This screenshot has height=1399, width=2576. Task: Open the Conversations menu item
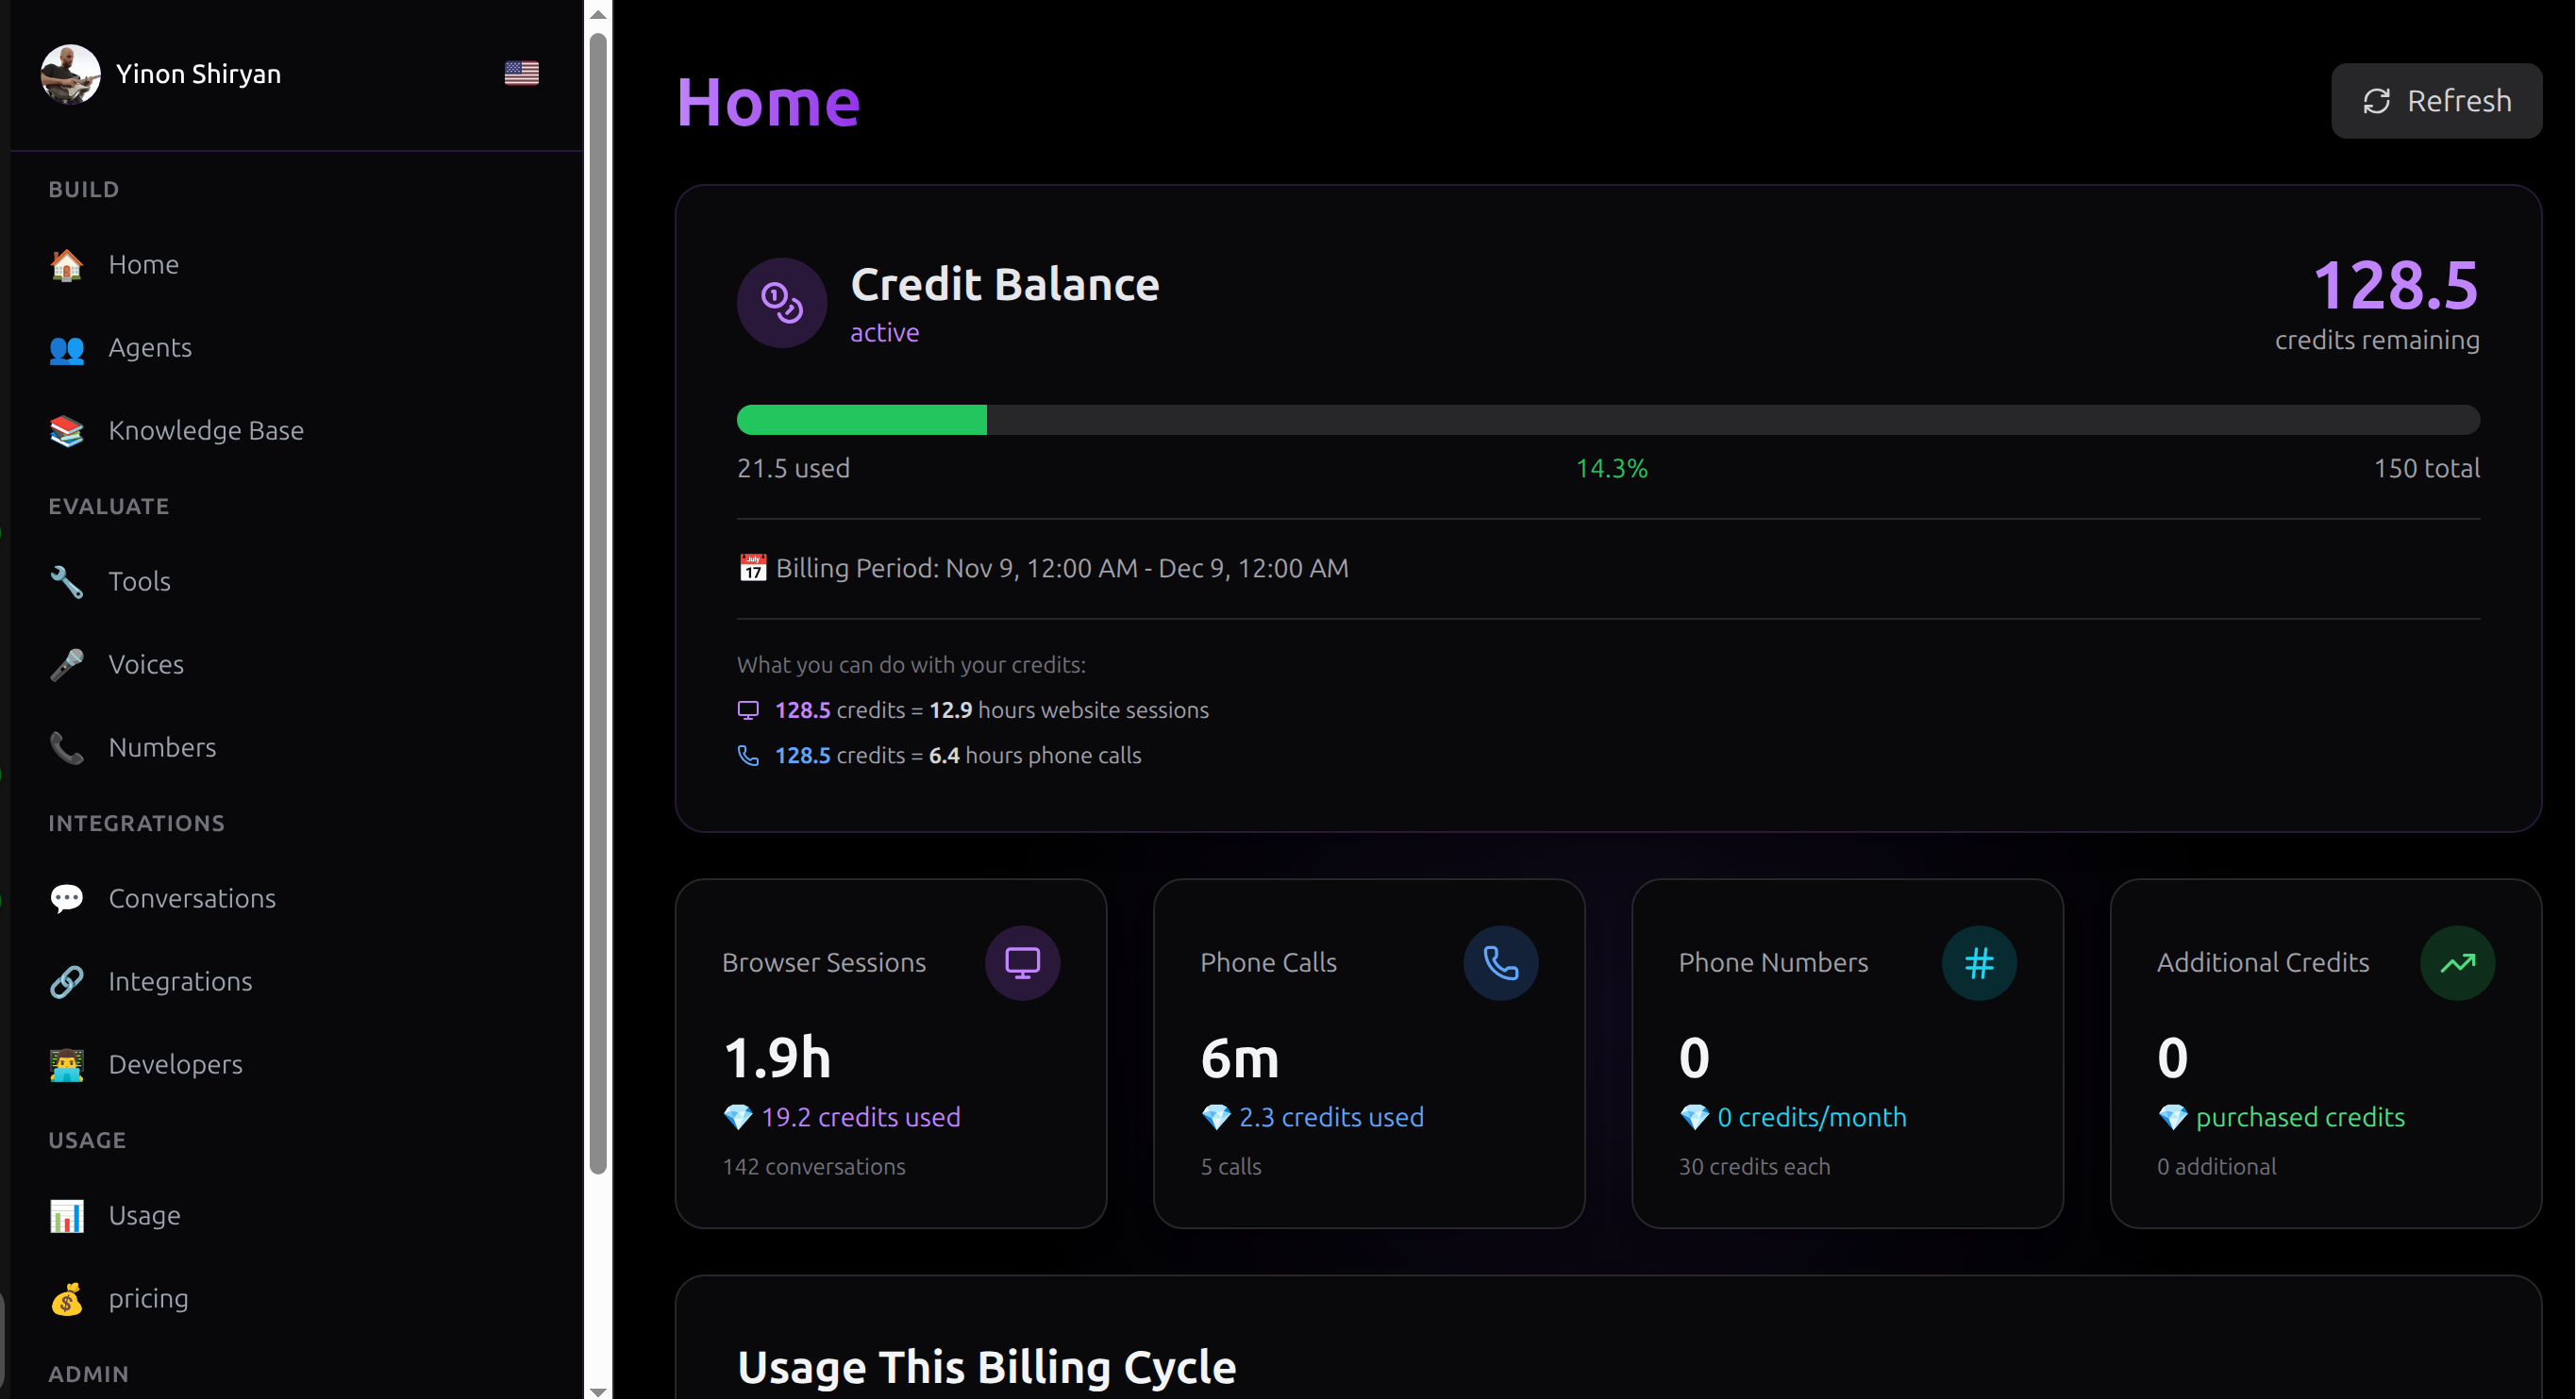[191, 898]
